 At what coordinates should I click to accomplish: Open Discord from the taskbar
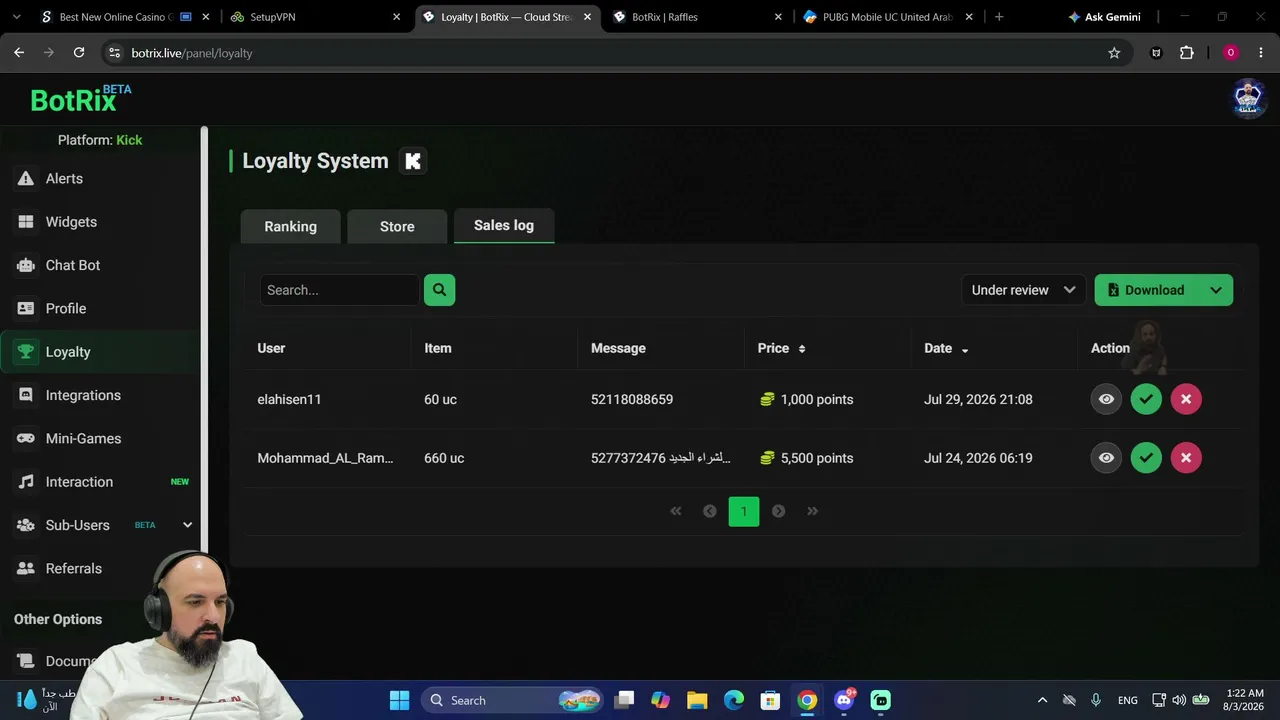[844, 700]
